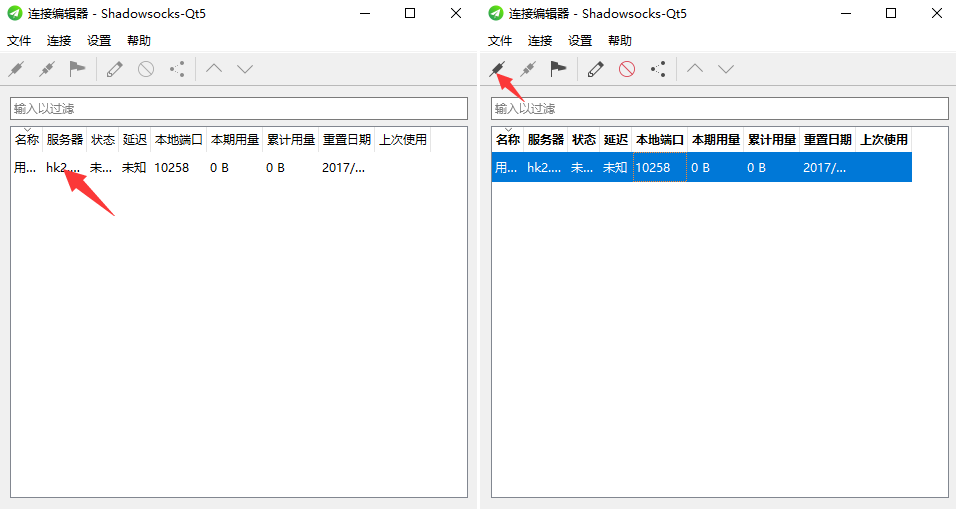Sort by 状态 column in right window
Screen dimensions: 956x511
click(584, 140)
